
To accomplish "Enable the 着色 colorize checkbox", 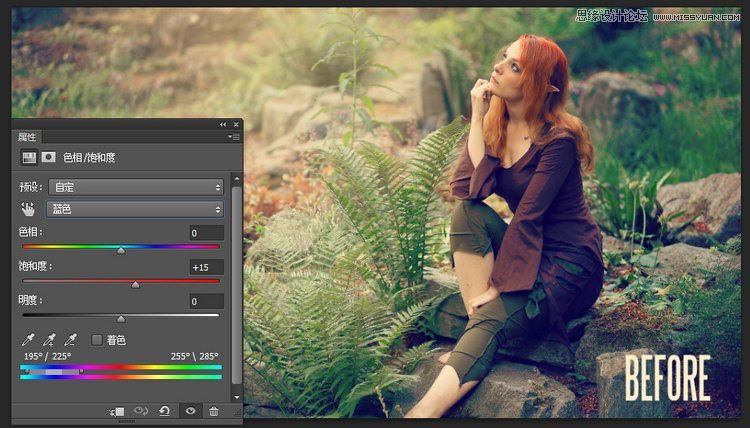I will (x=97, y=340).
